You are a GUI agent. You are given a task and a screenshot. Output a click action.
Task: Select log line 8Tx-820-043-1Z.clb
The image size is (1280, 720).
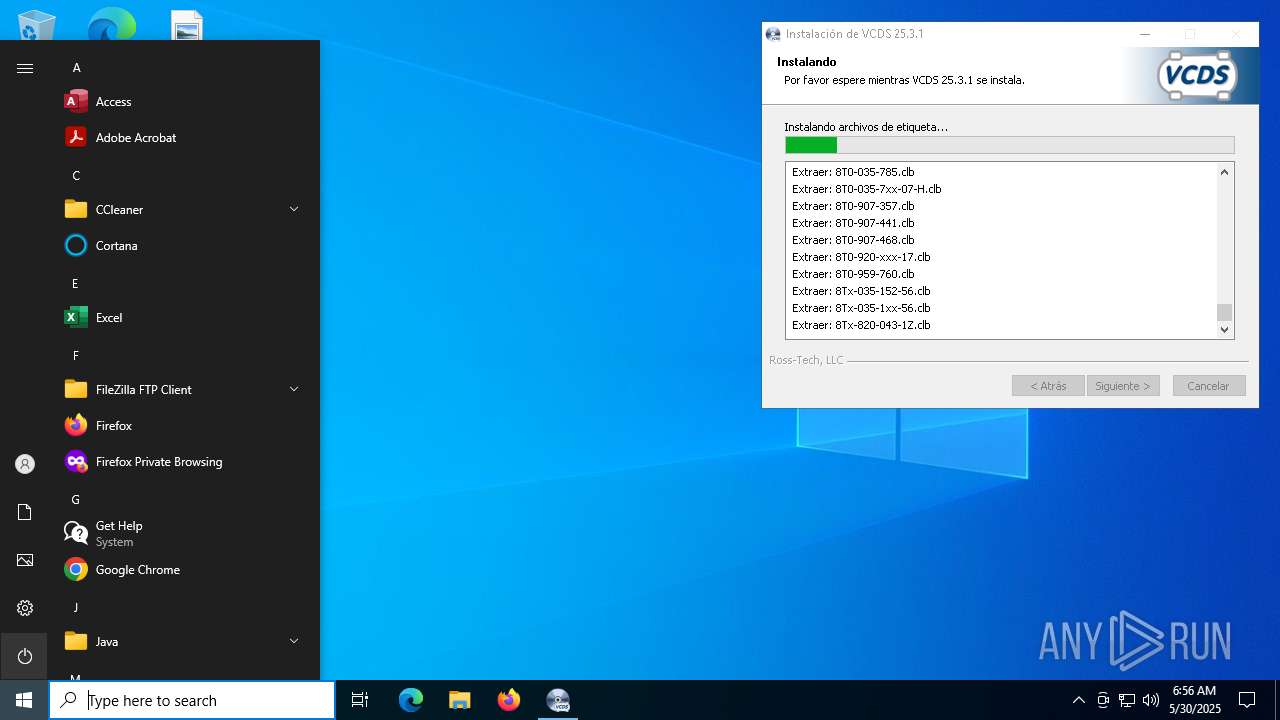(861, 325)
